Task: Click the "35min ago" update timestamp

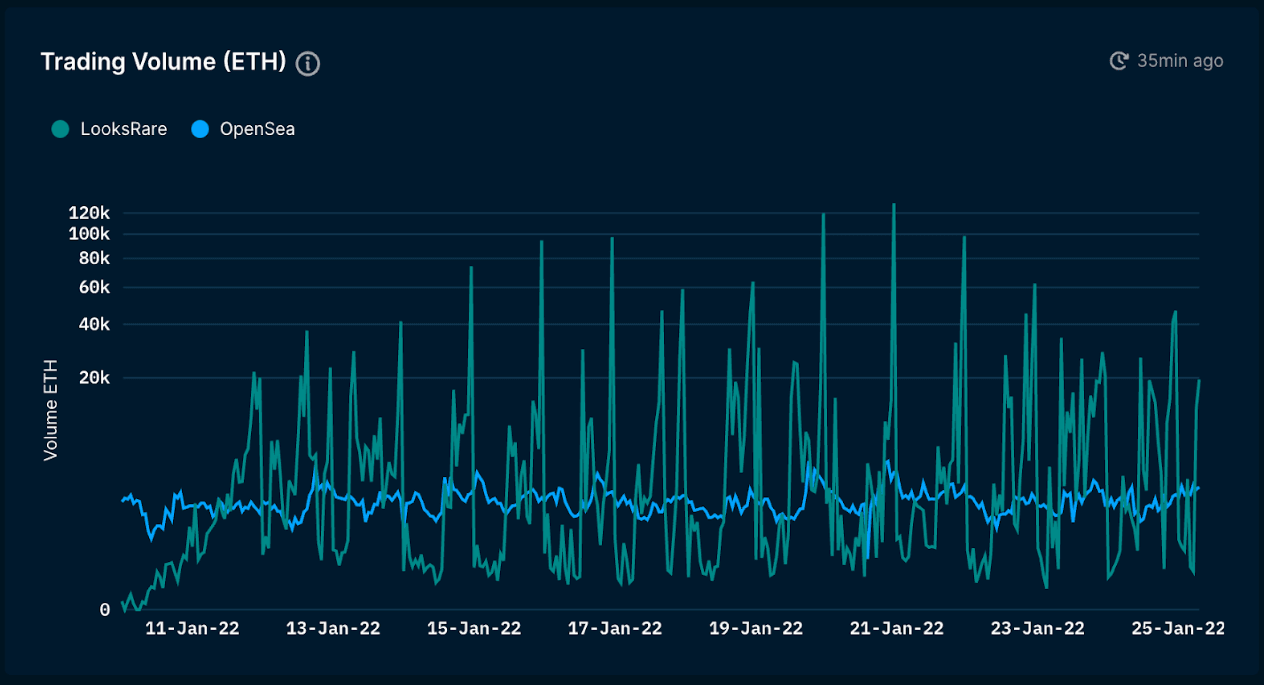Action: tap(1180, 61)
